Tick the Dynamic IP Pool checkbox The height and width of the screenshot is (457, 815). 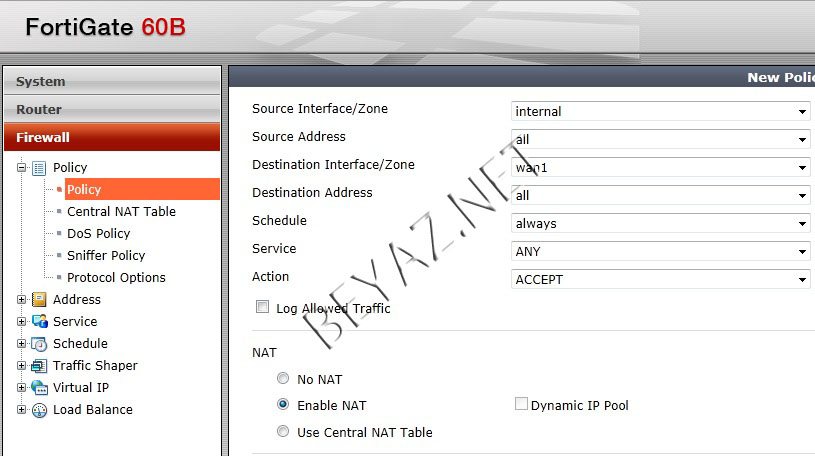[521, 404]
